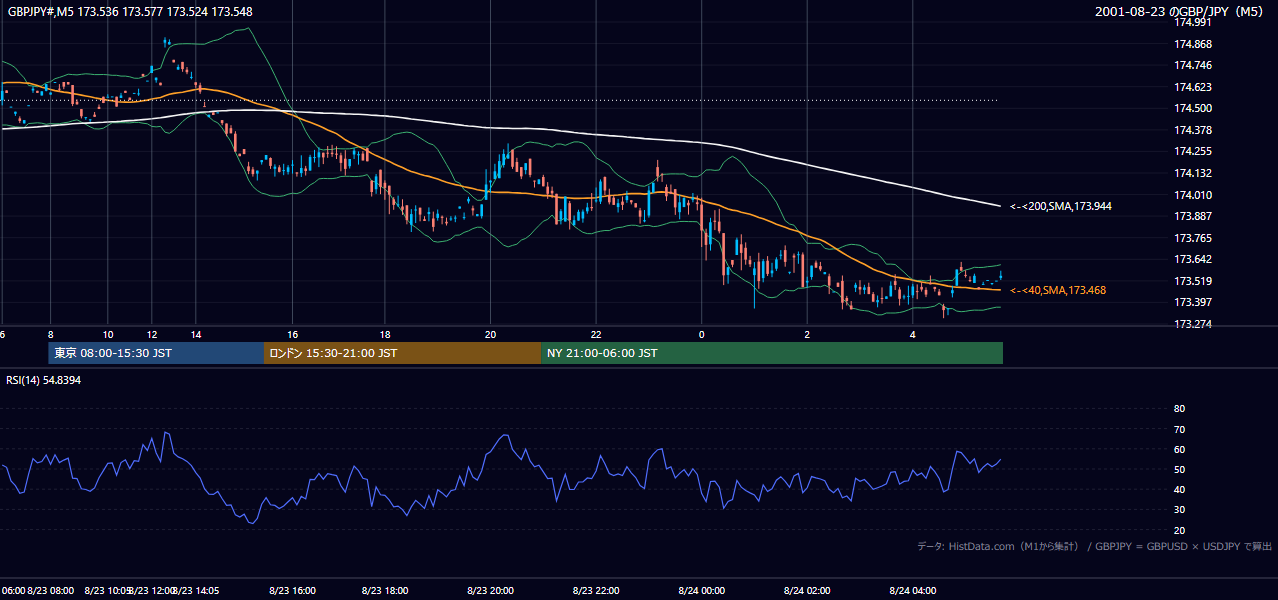Click the 174.991 price axis label
1278x600 pixels.
[x=1192, y=22]
